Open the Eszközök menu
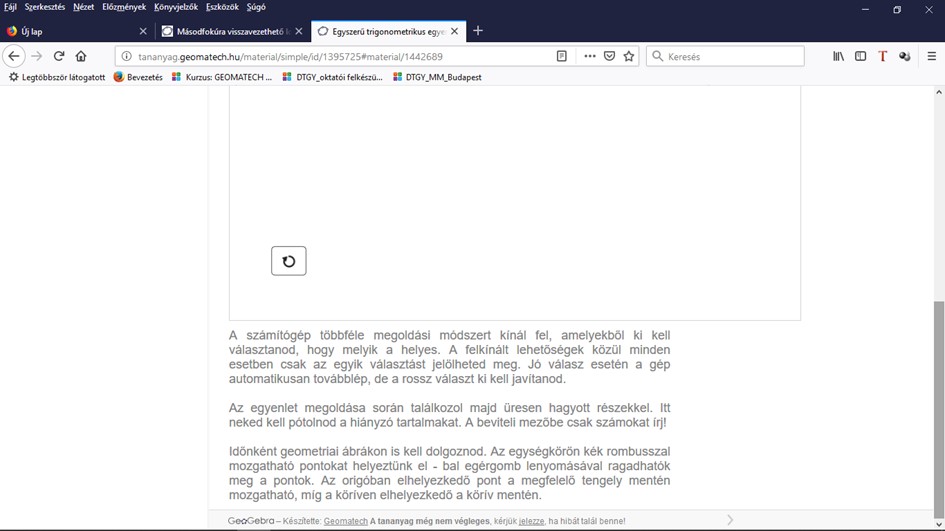Image resolution: width=945 pixels, height=531 pixels. click(x=222, y=7)
